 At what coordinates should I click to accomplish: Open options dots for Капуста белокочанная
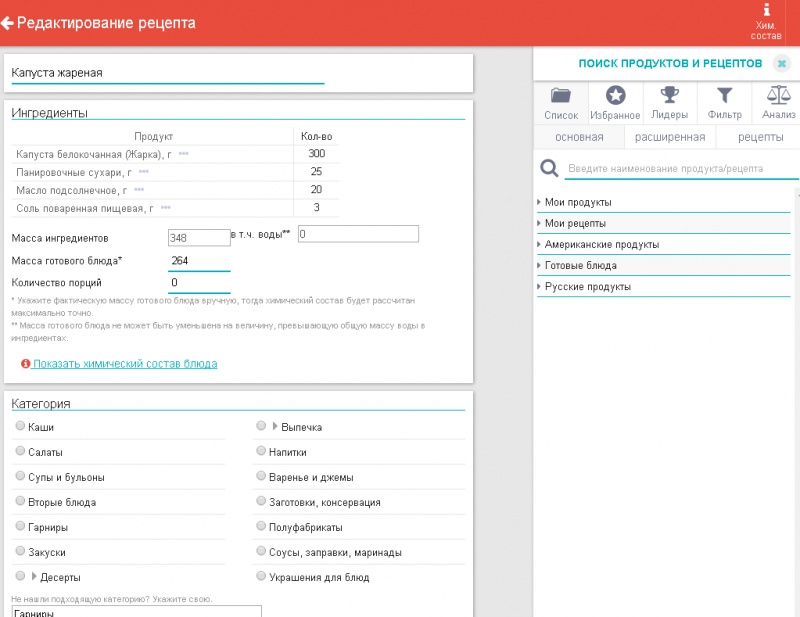184,154
